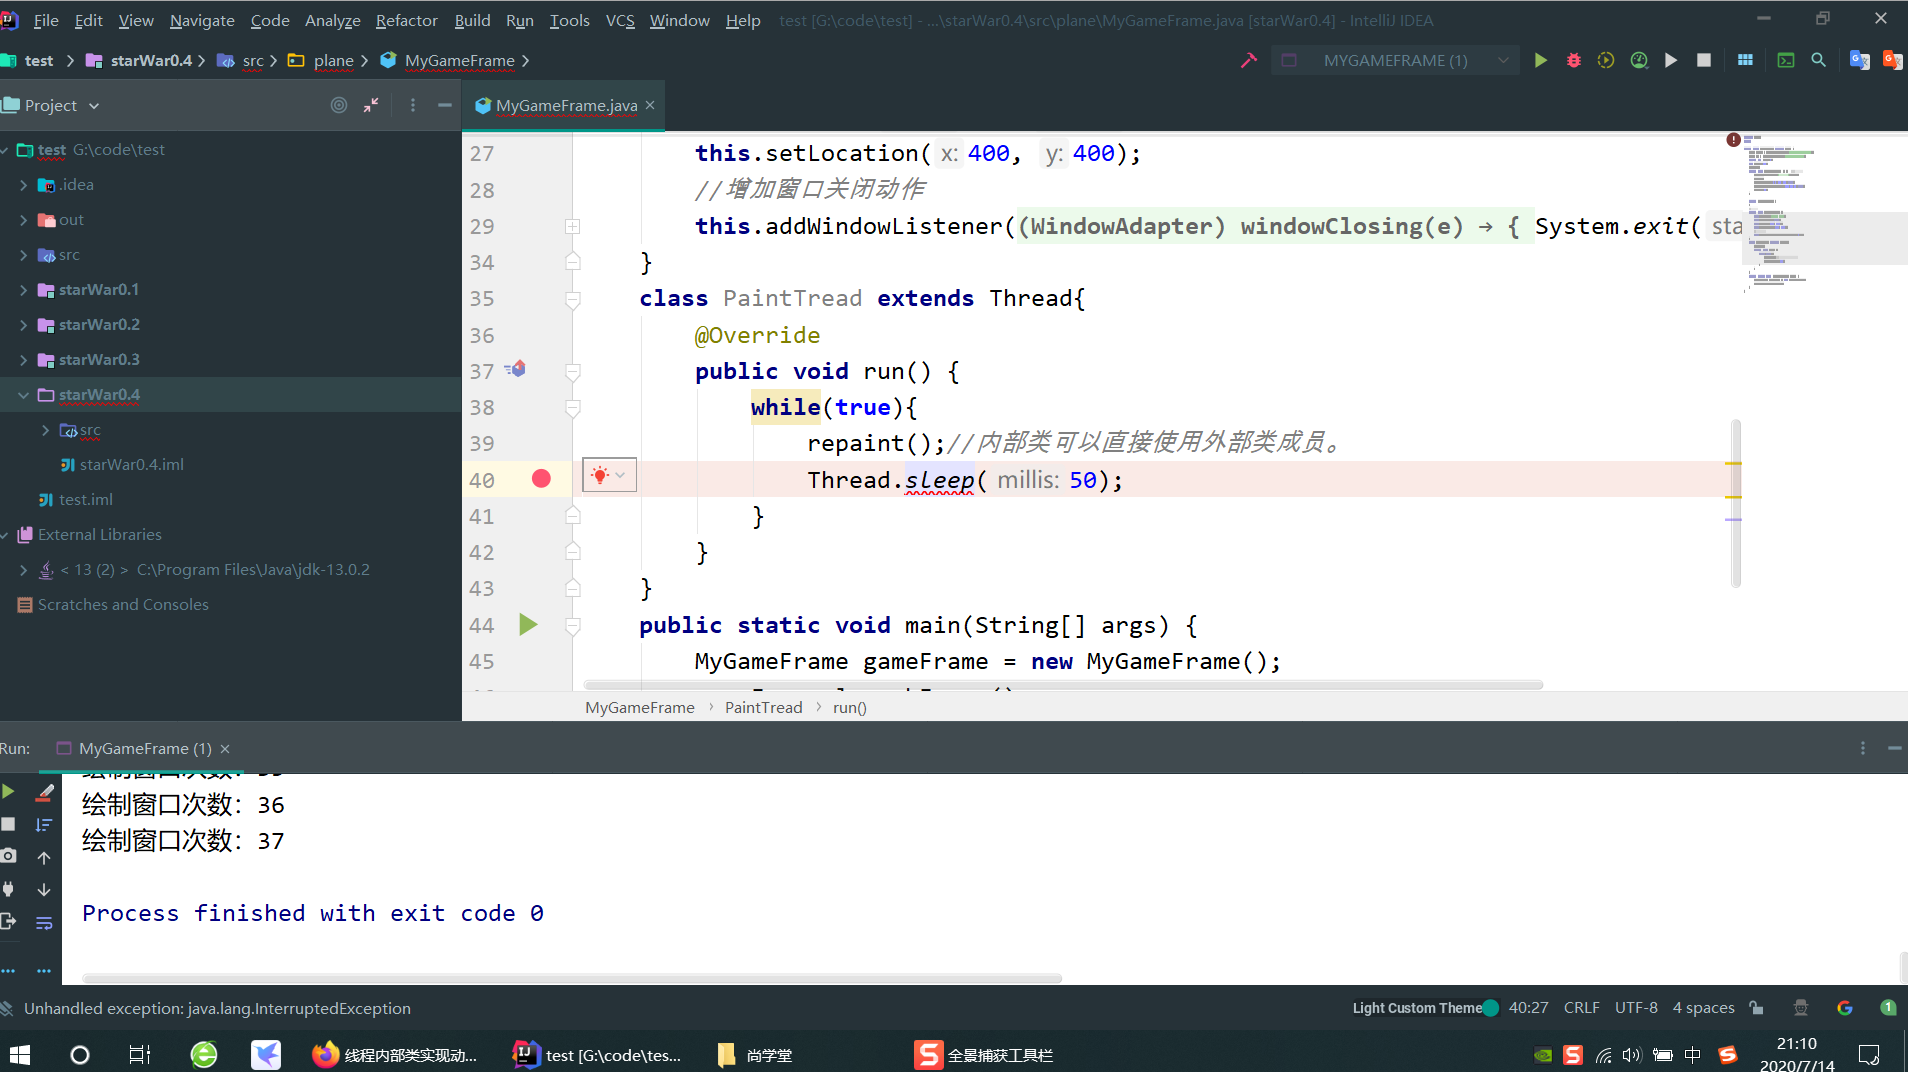Toggle the breakpoint on line 40

541,479
